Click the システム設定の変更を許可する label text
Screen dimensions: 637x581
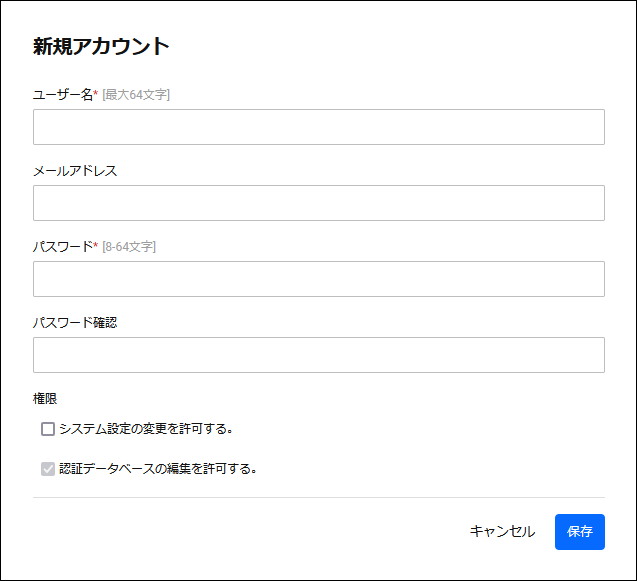point(146,429)
